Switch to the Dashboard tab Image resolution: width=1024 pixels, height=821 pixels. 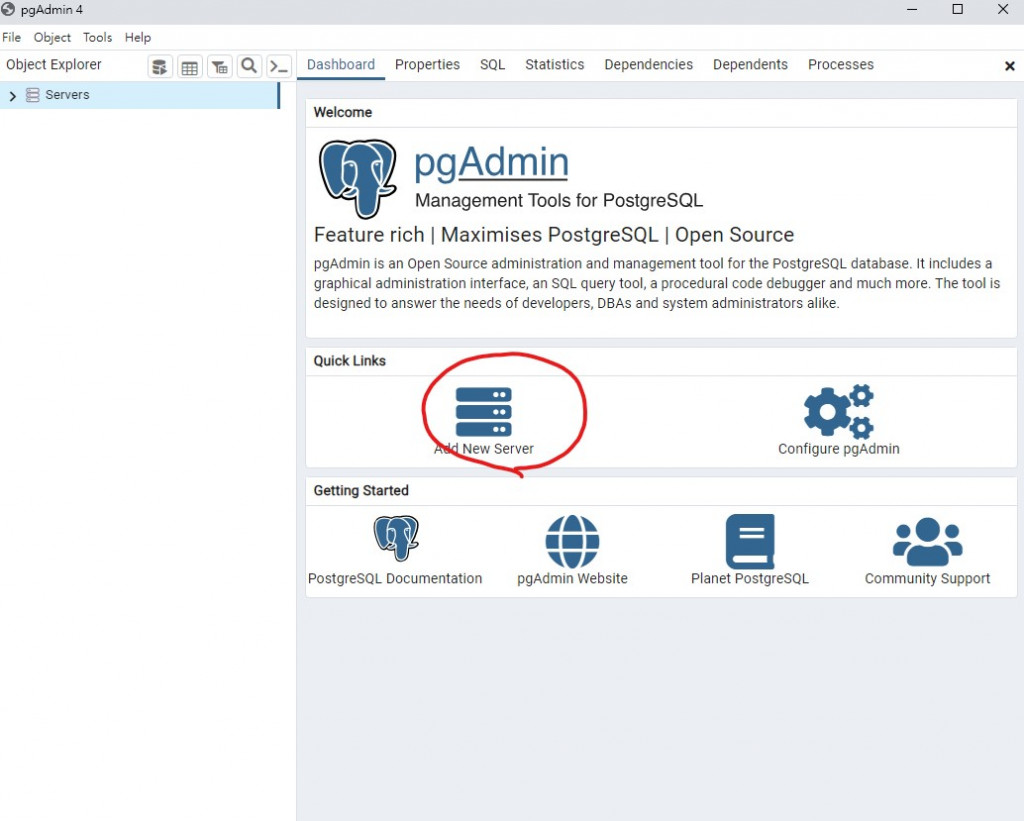(341, 65)
